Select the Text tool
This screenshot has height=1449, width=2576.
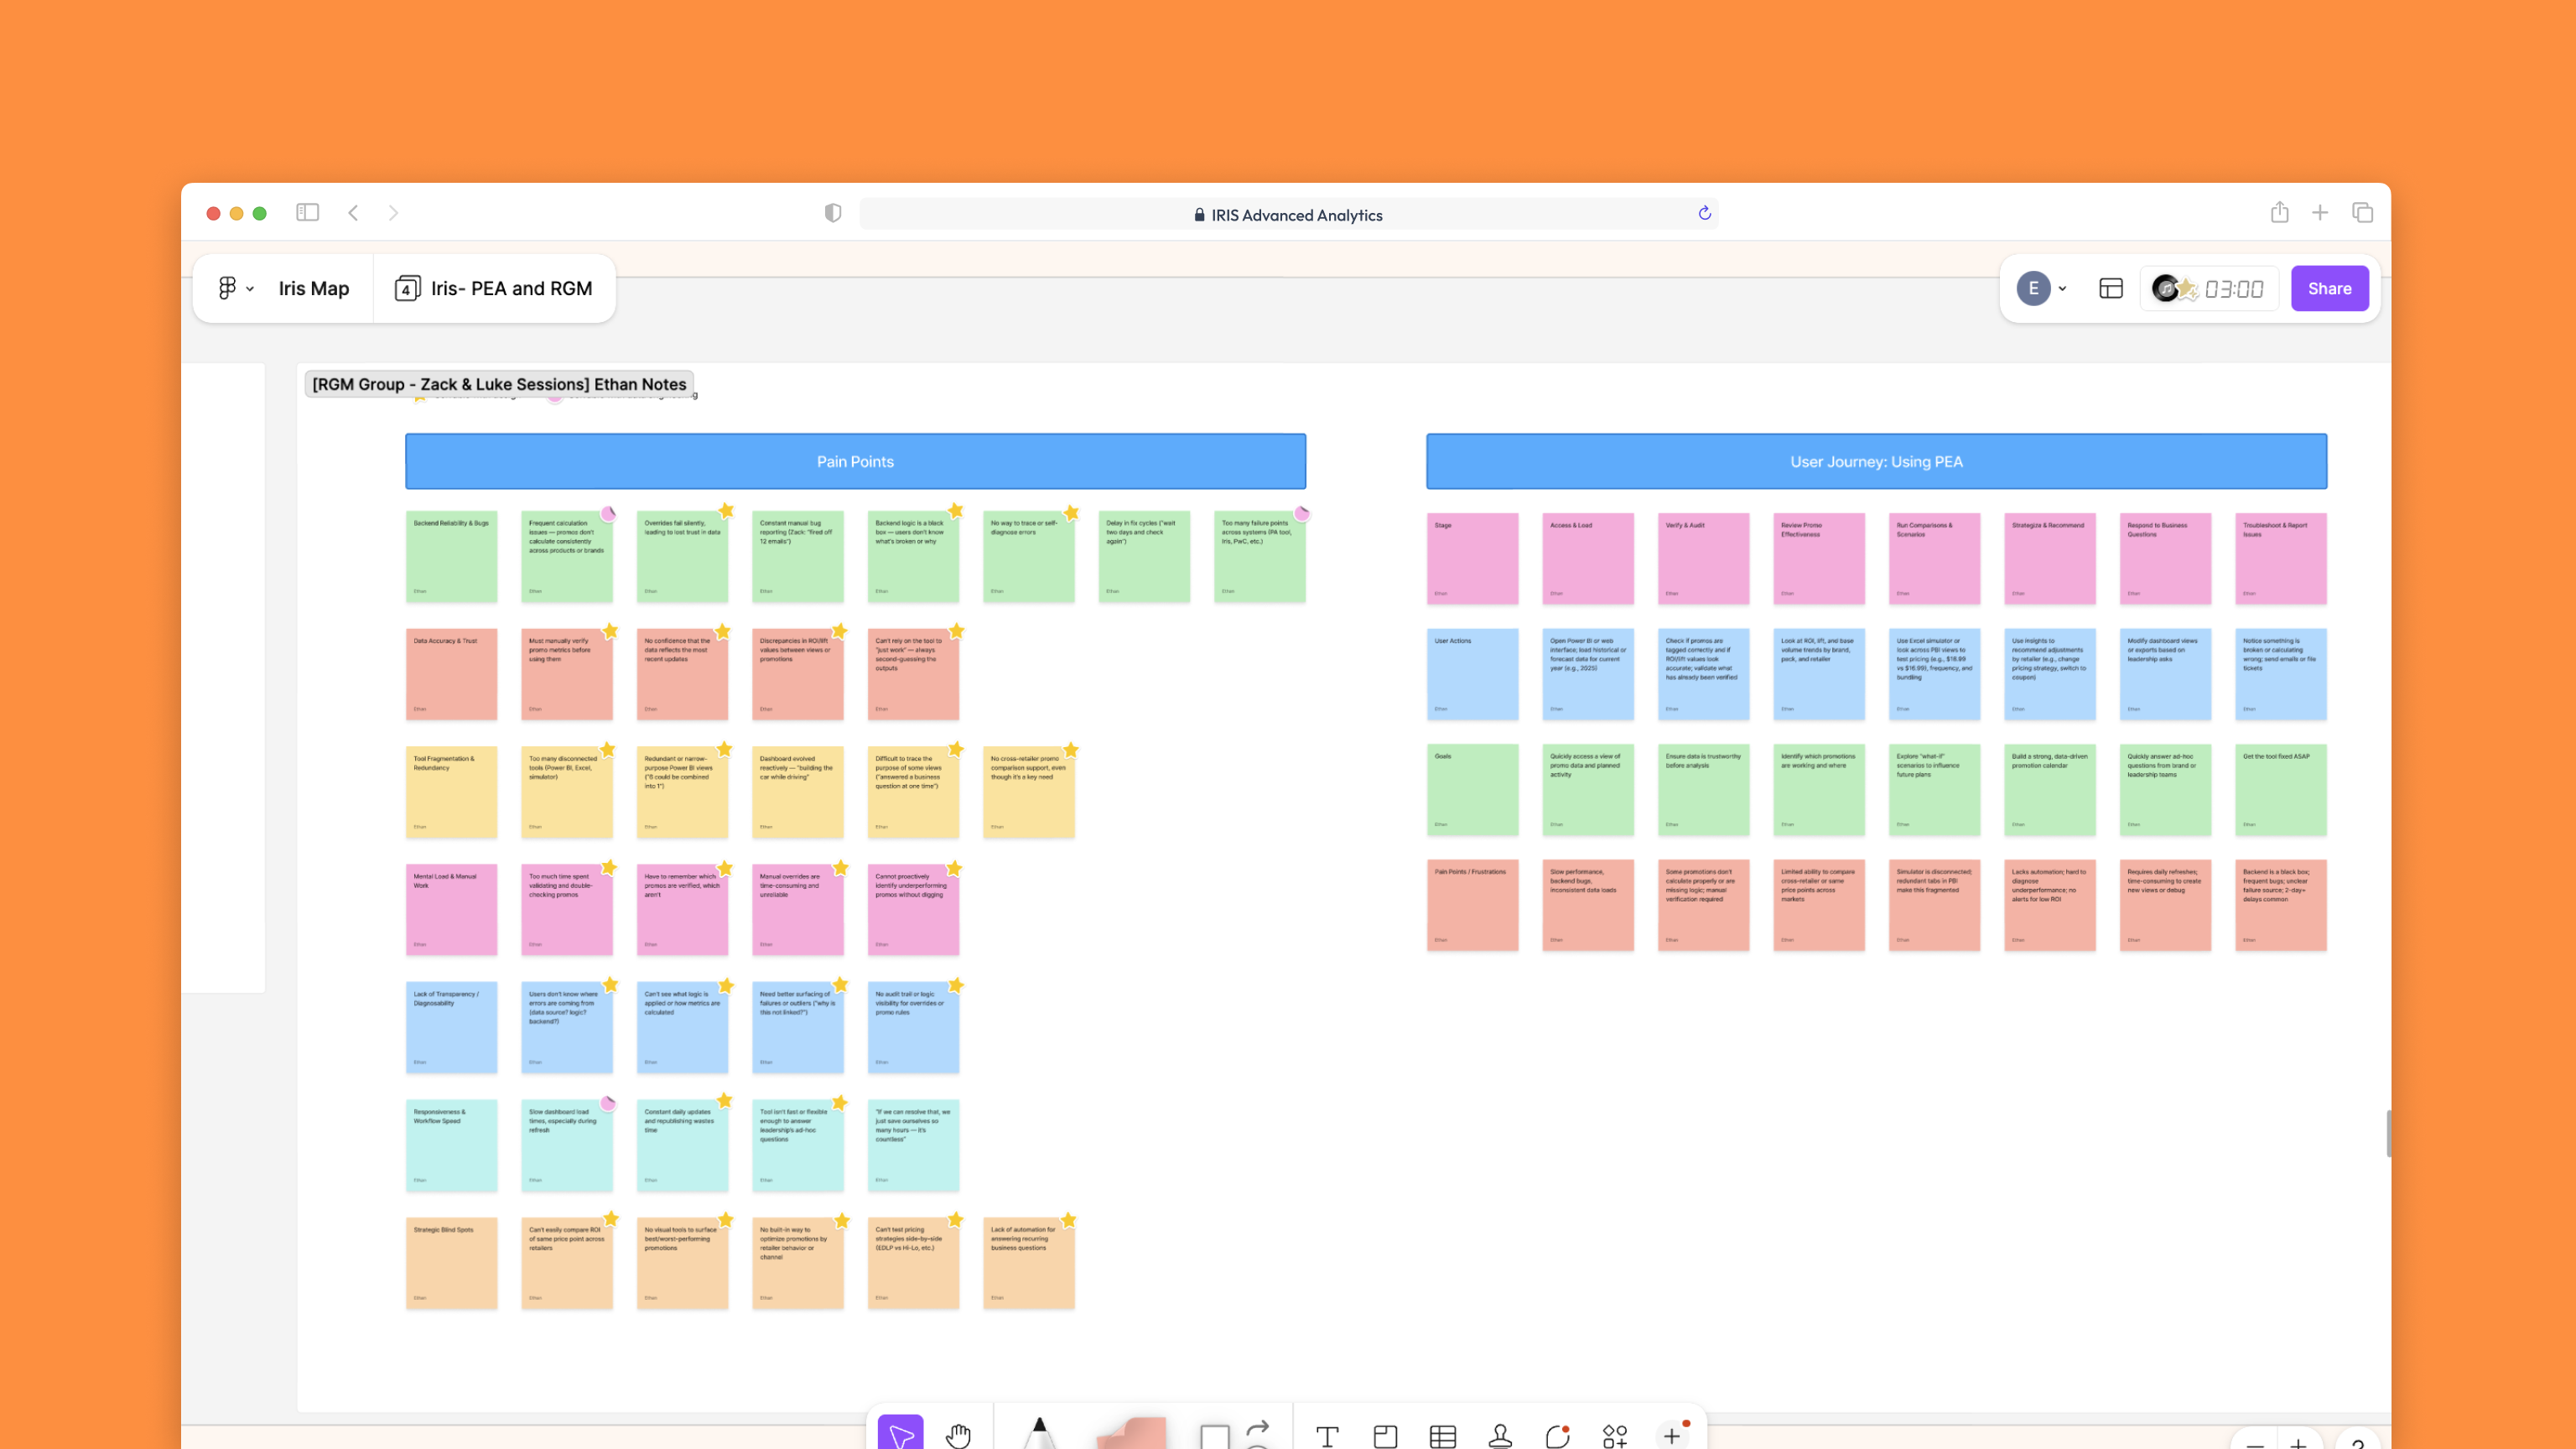(x=1327, y=1436)
